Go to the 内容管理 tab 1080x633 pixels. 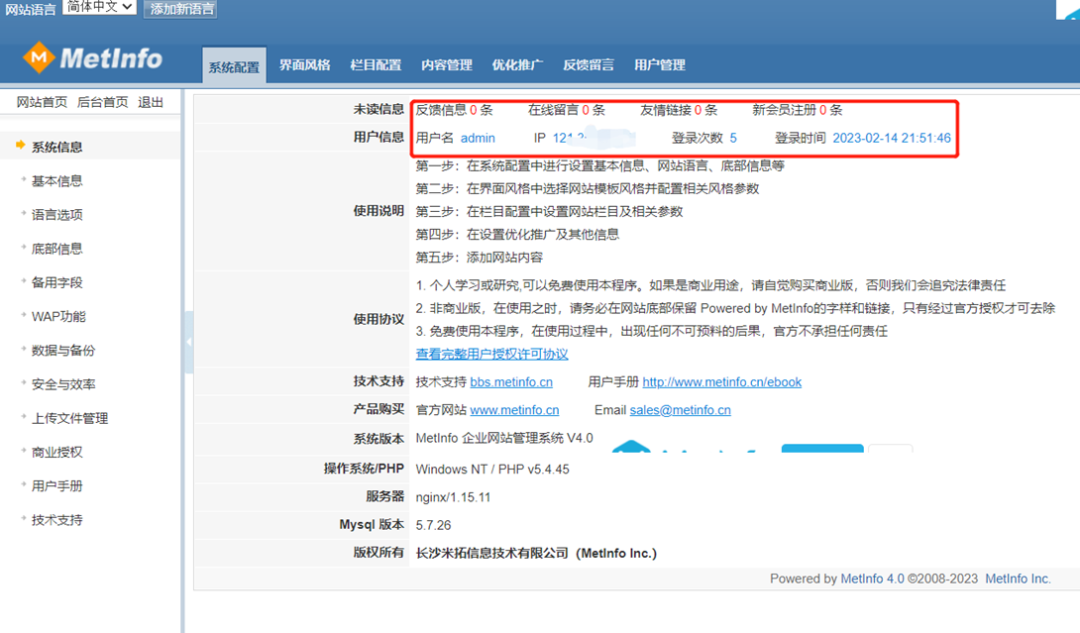[446, 65]
